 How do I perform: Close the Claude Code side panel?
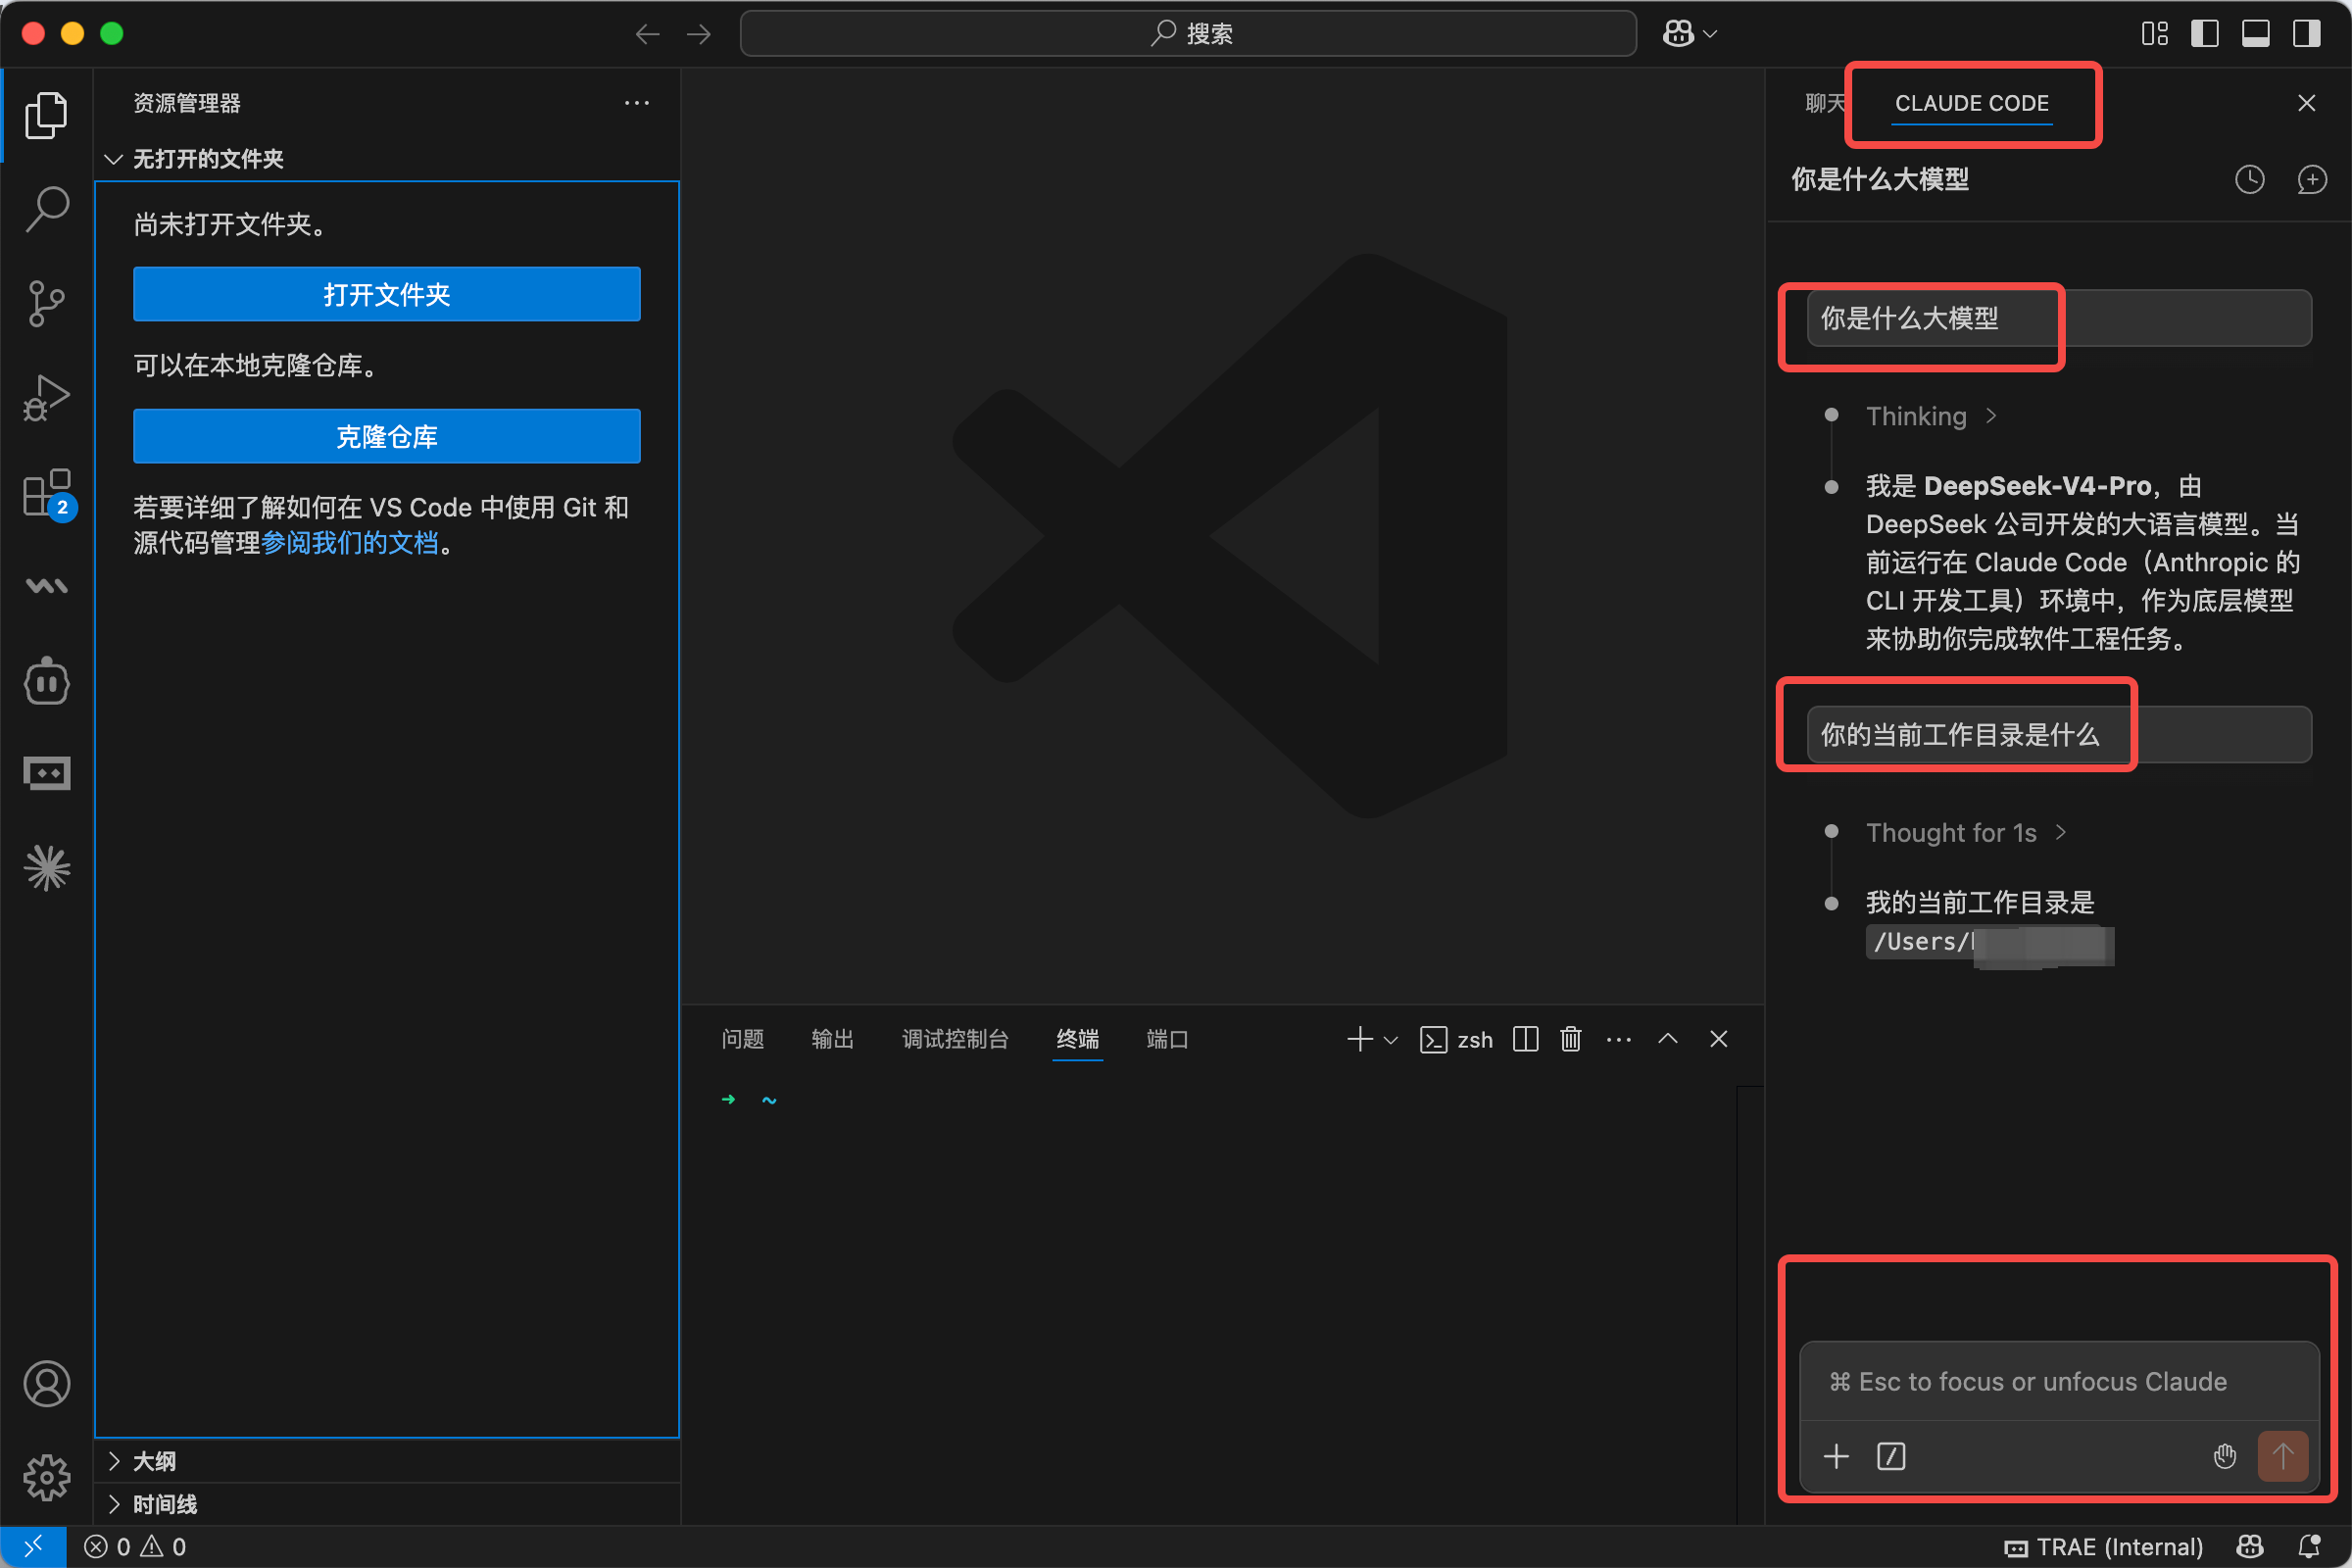2307,103
